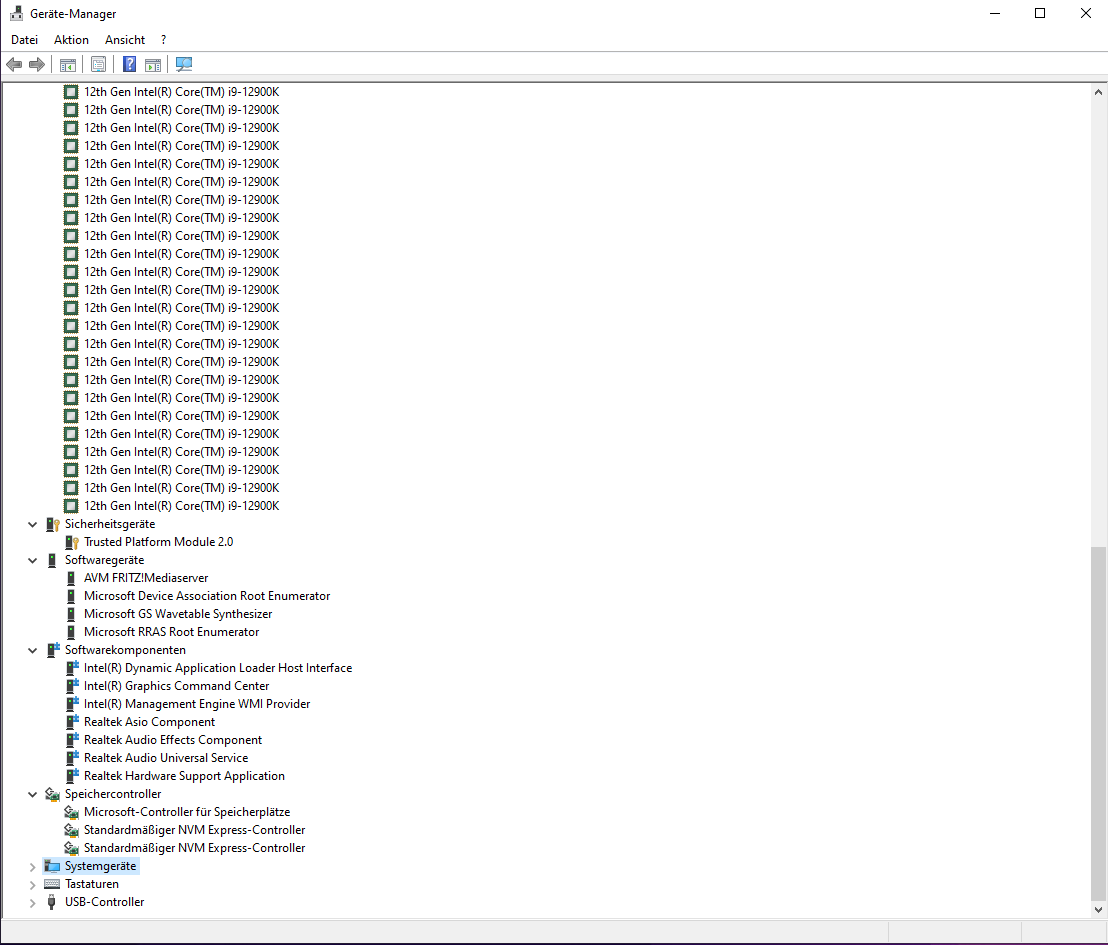Open the Datei menu

click(x=25, y=40)
